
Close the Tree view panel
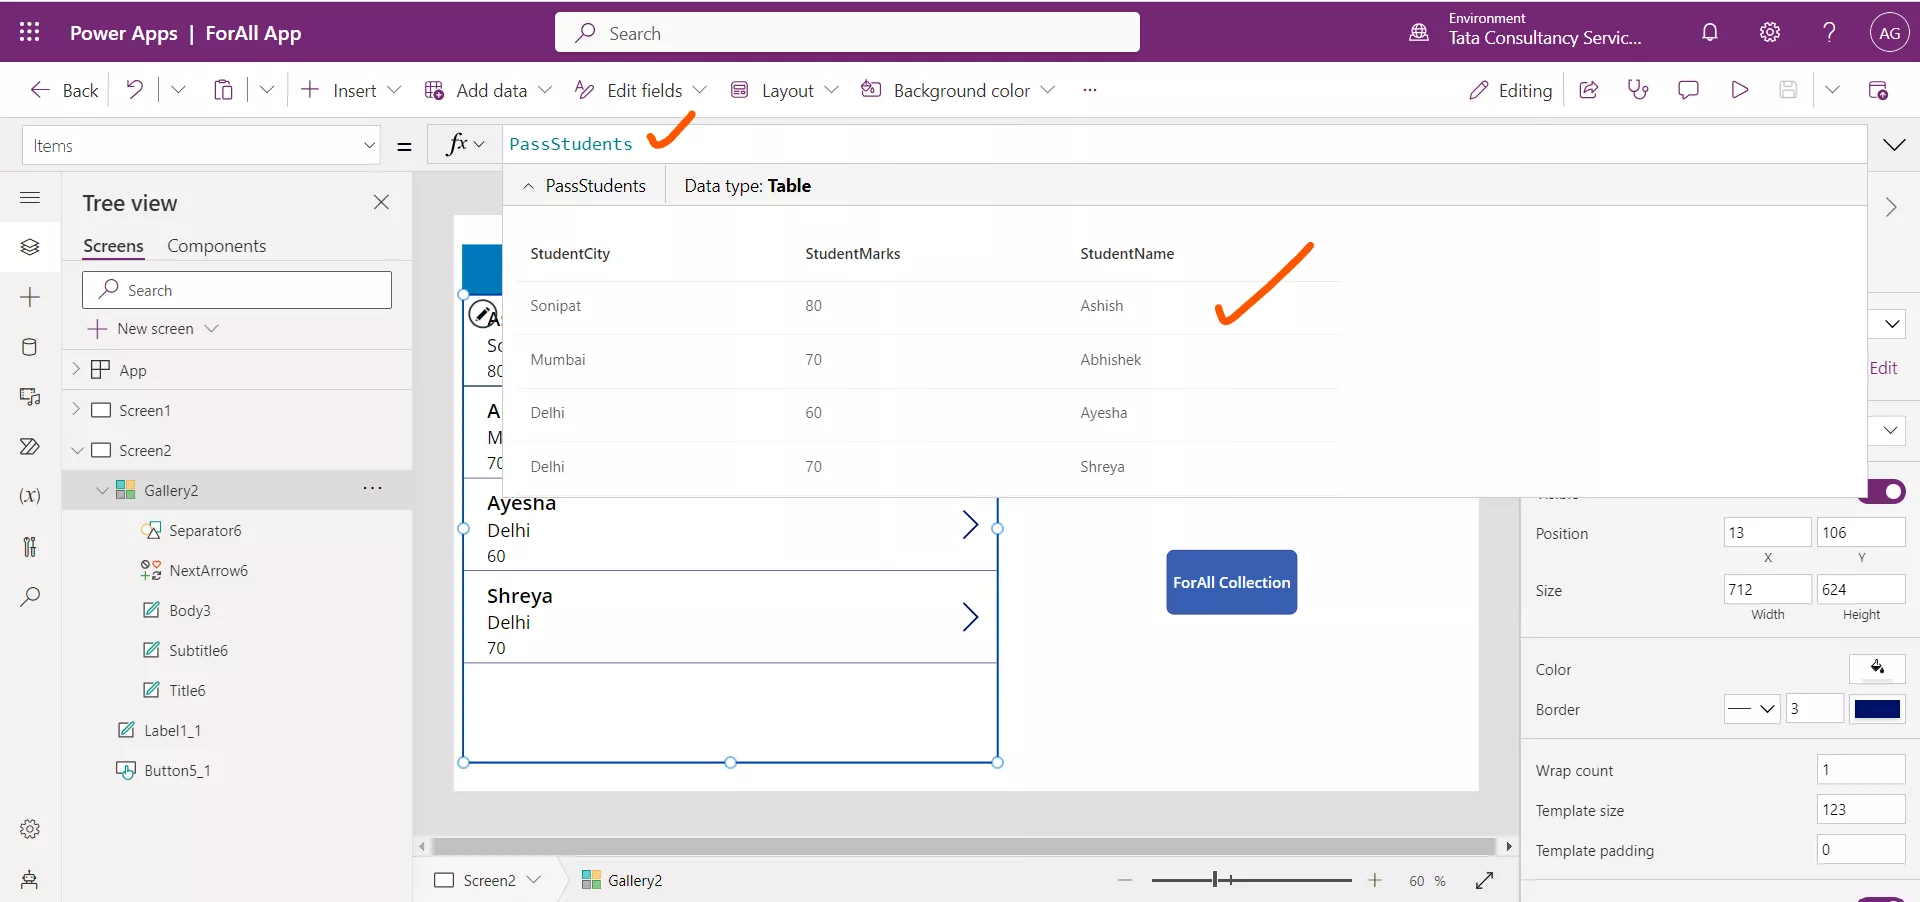coord(381,202)
